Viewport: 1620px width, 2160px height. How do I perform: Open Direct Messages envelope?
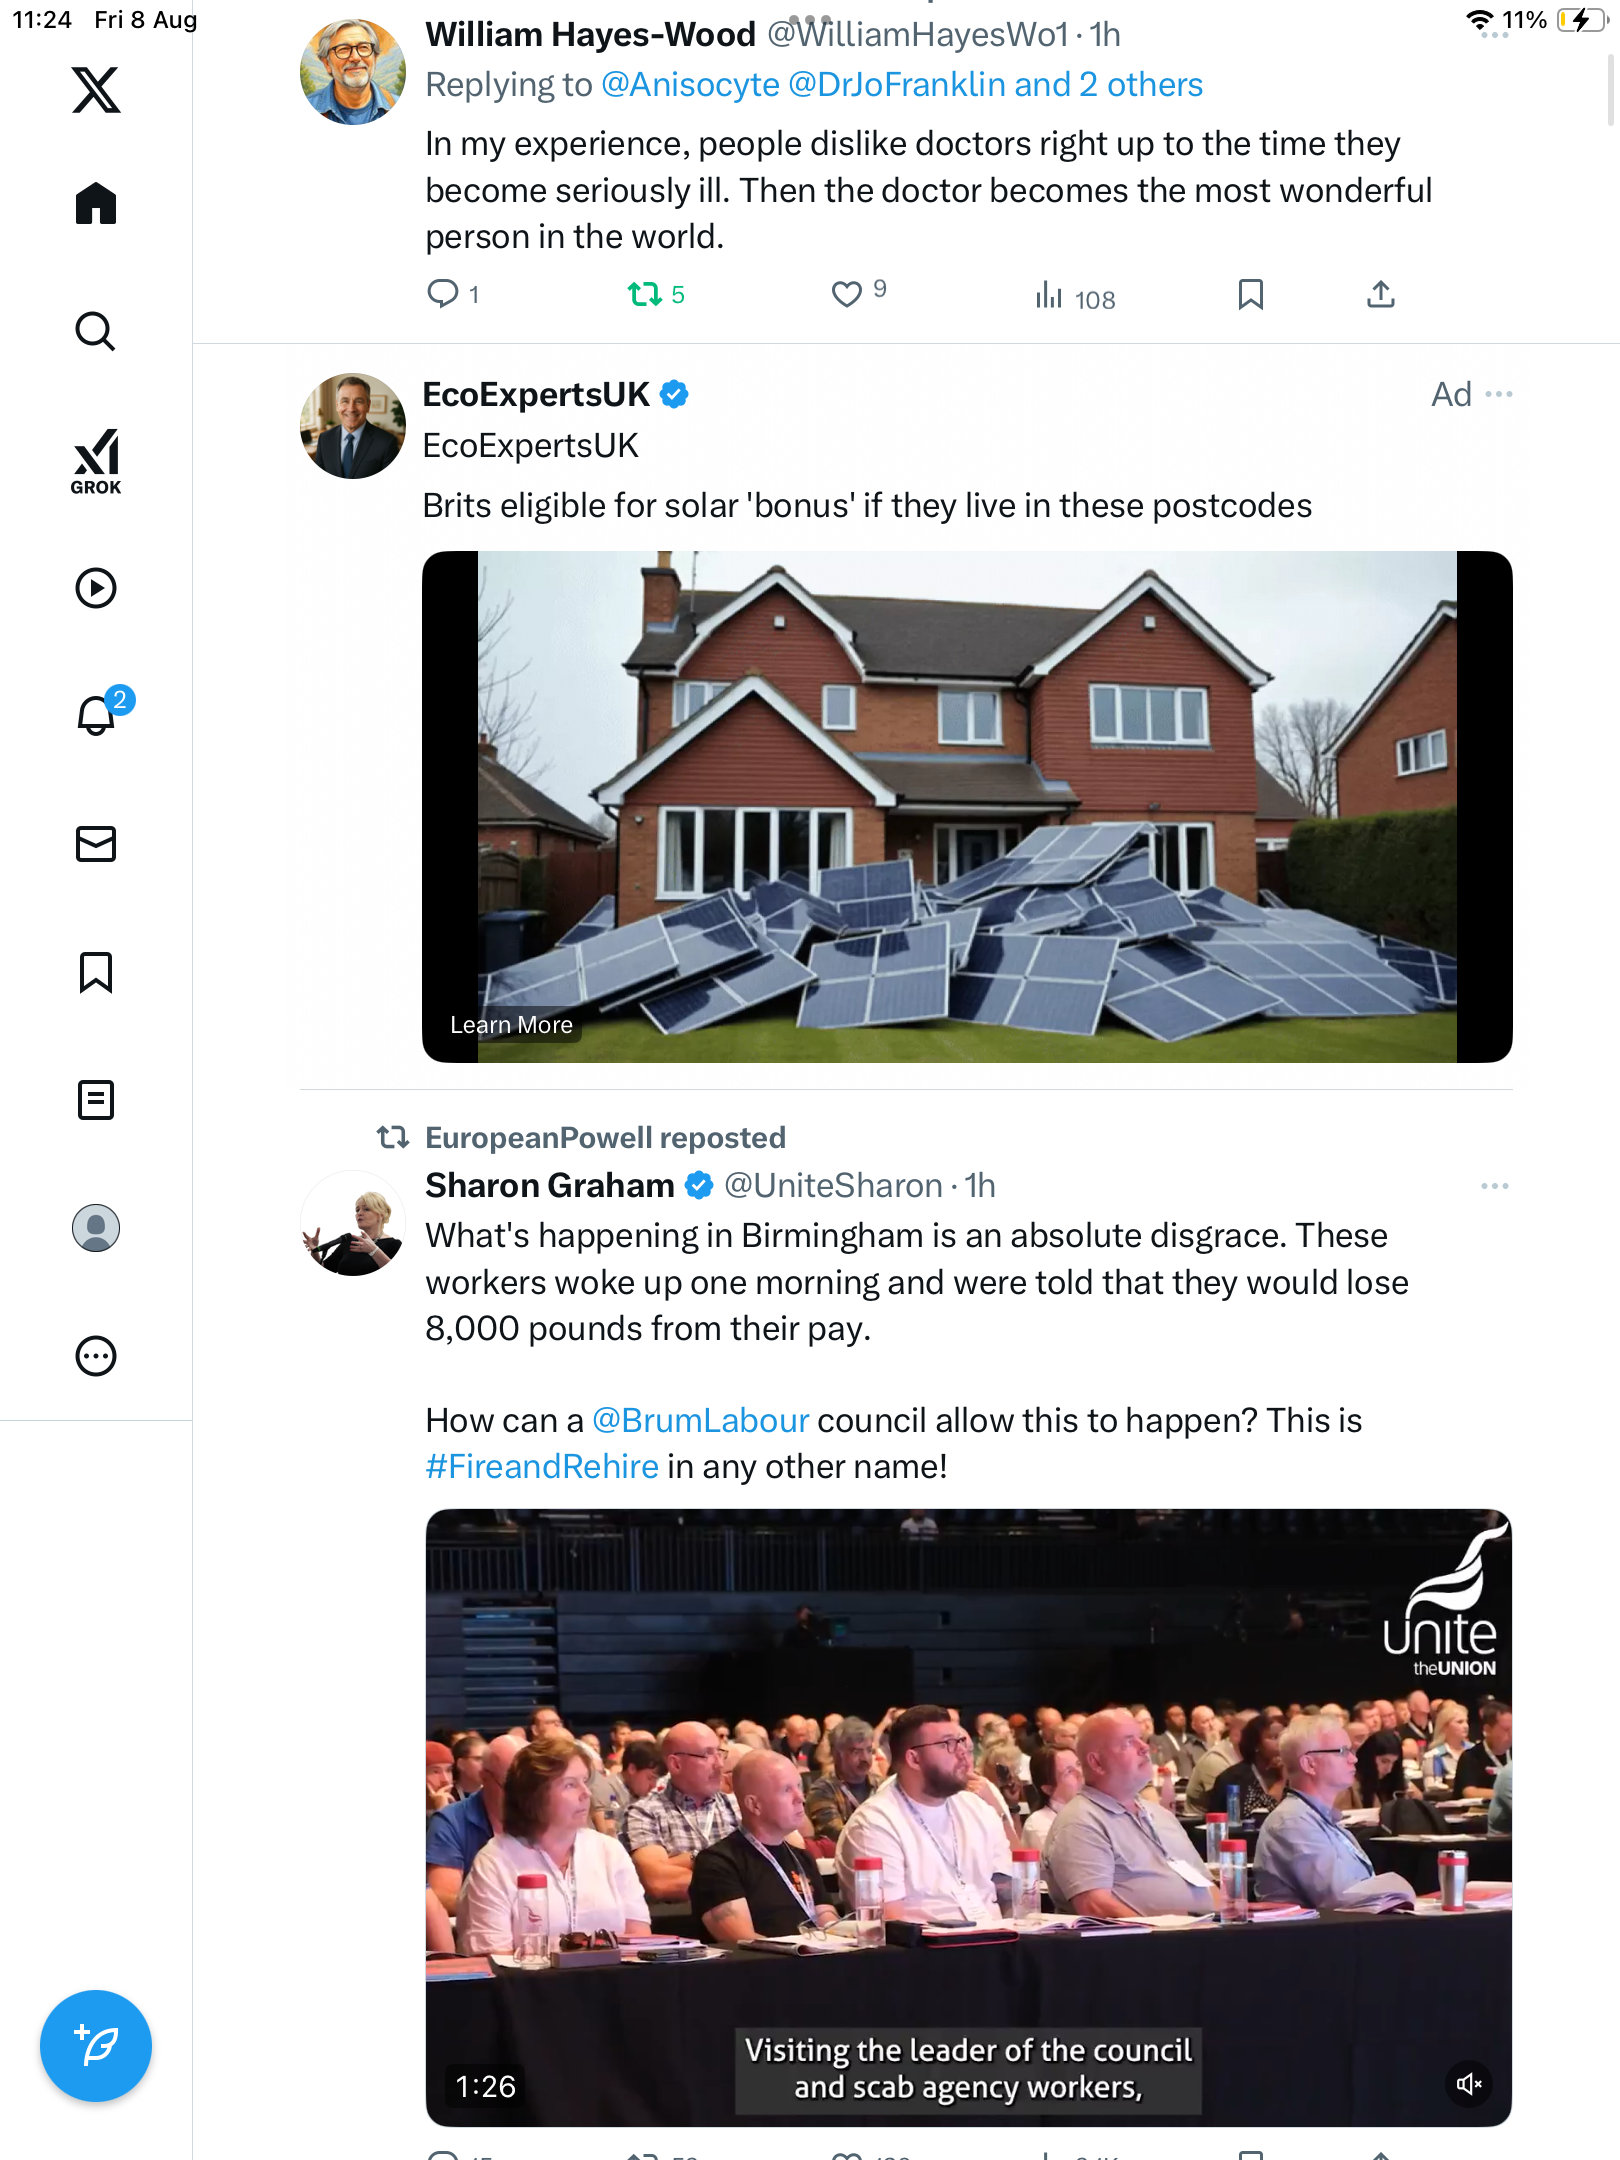pos(96,844)
